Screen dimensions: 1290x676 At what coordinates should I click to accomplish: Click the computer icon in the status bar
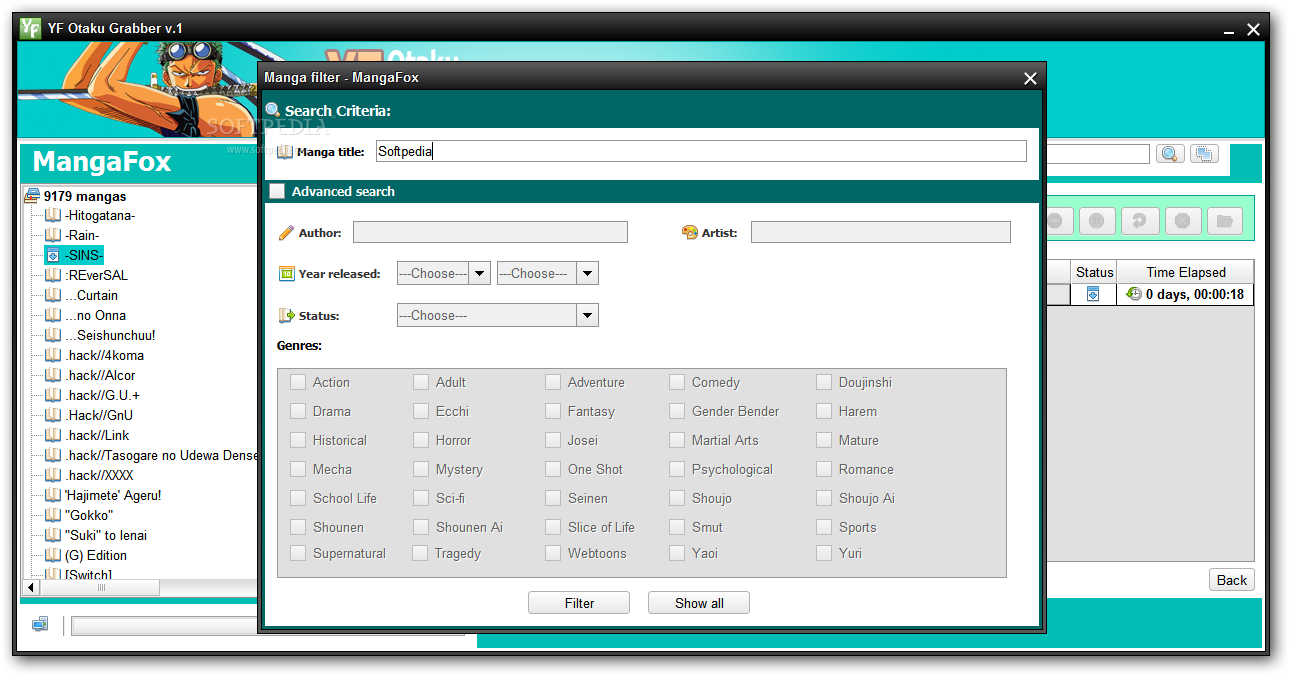40,624
